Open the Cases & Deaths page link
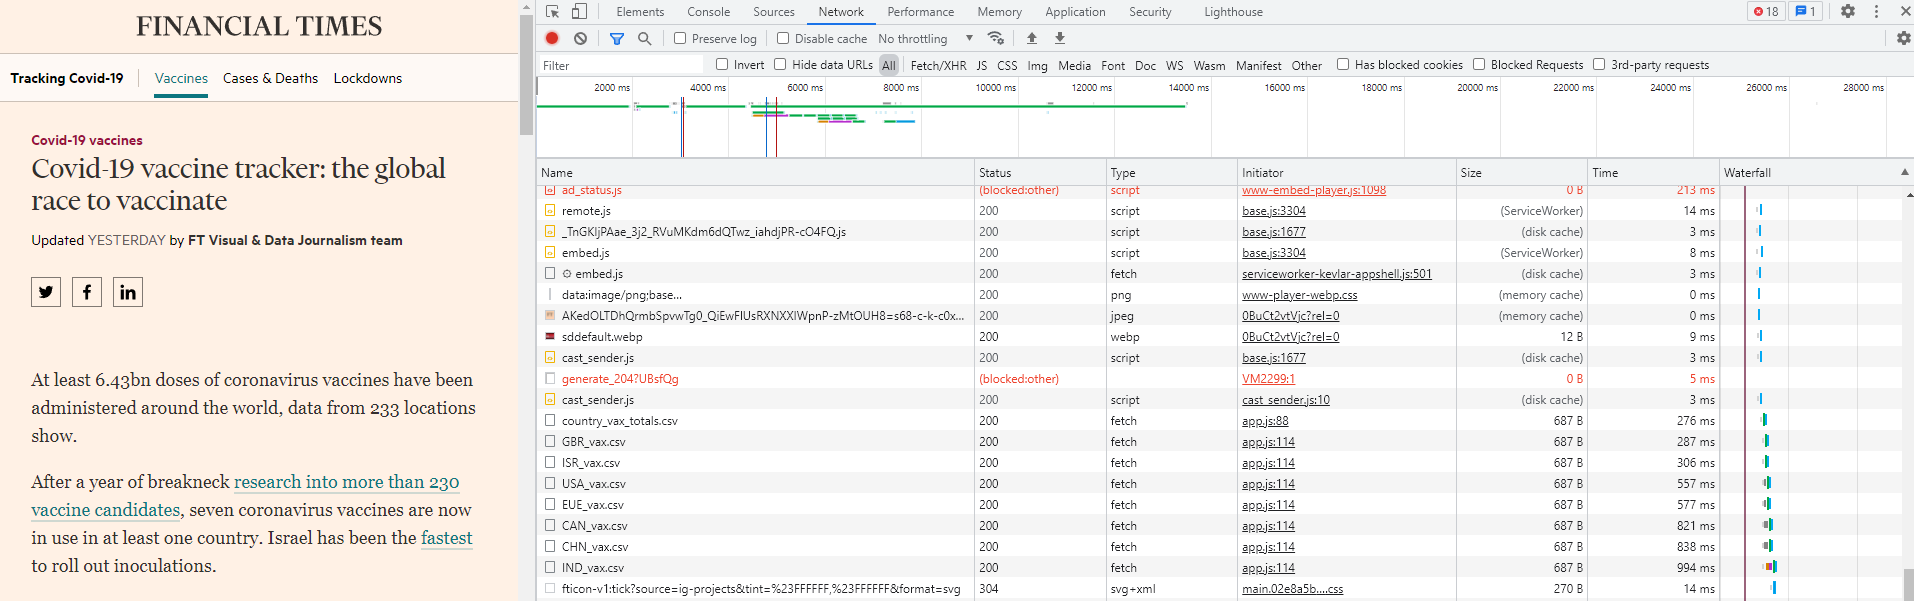 click(270, 78)
